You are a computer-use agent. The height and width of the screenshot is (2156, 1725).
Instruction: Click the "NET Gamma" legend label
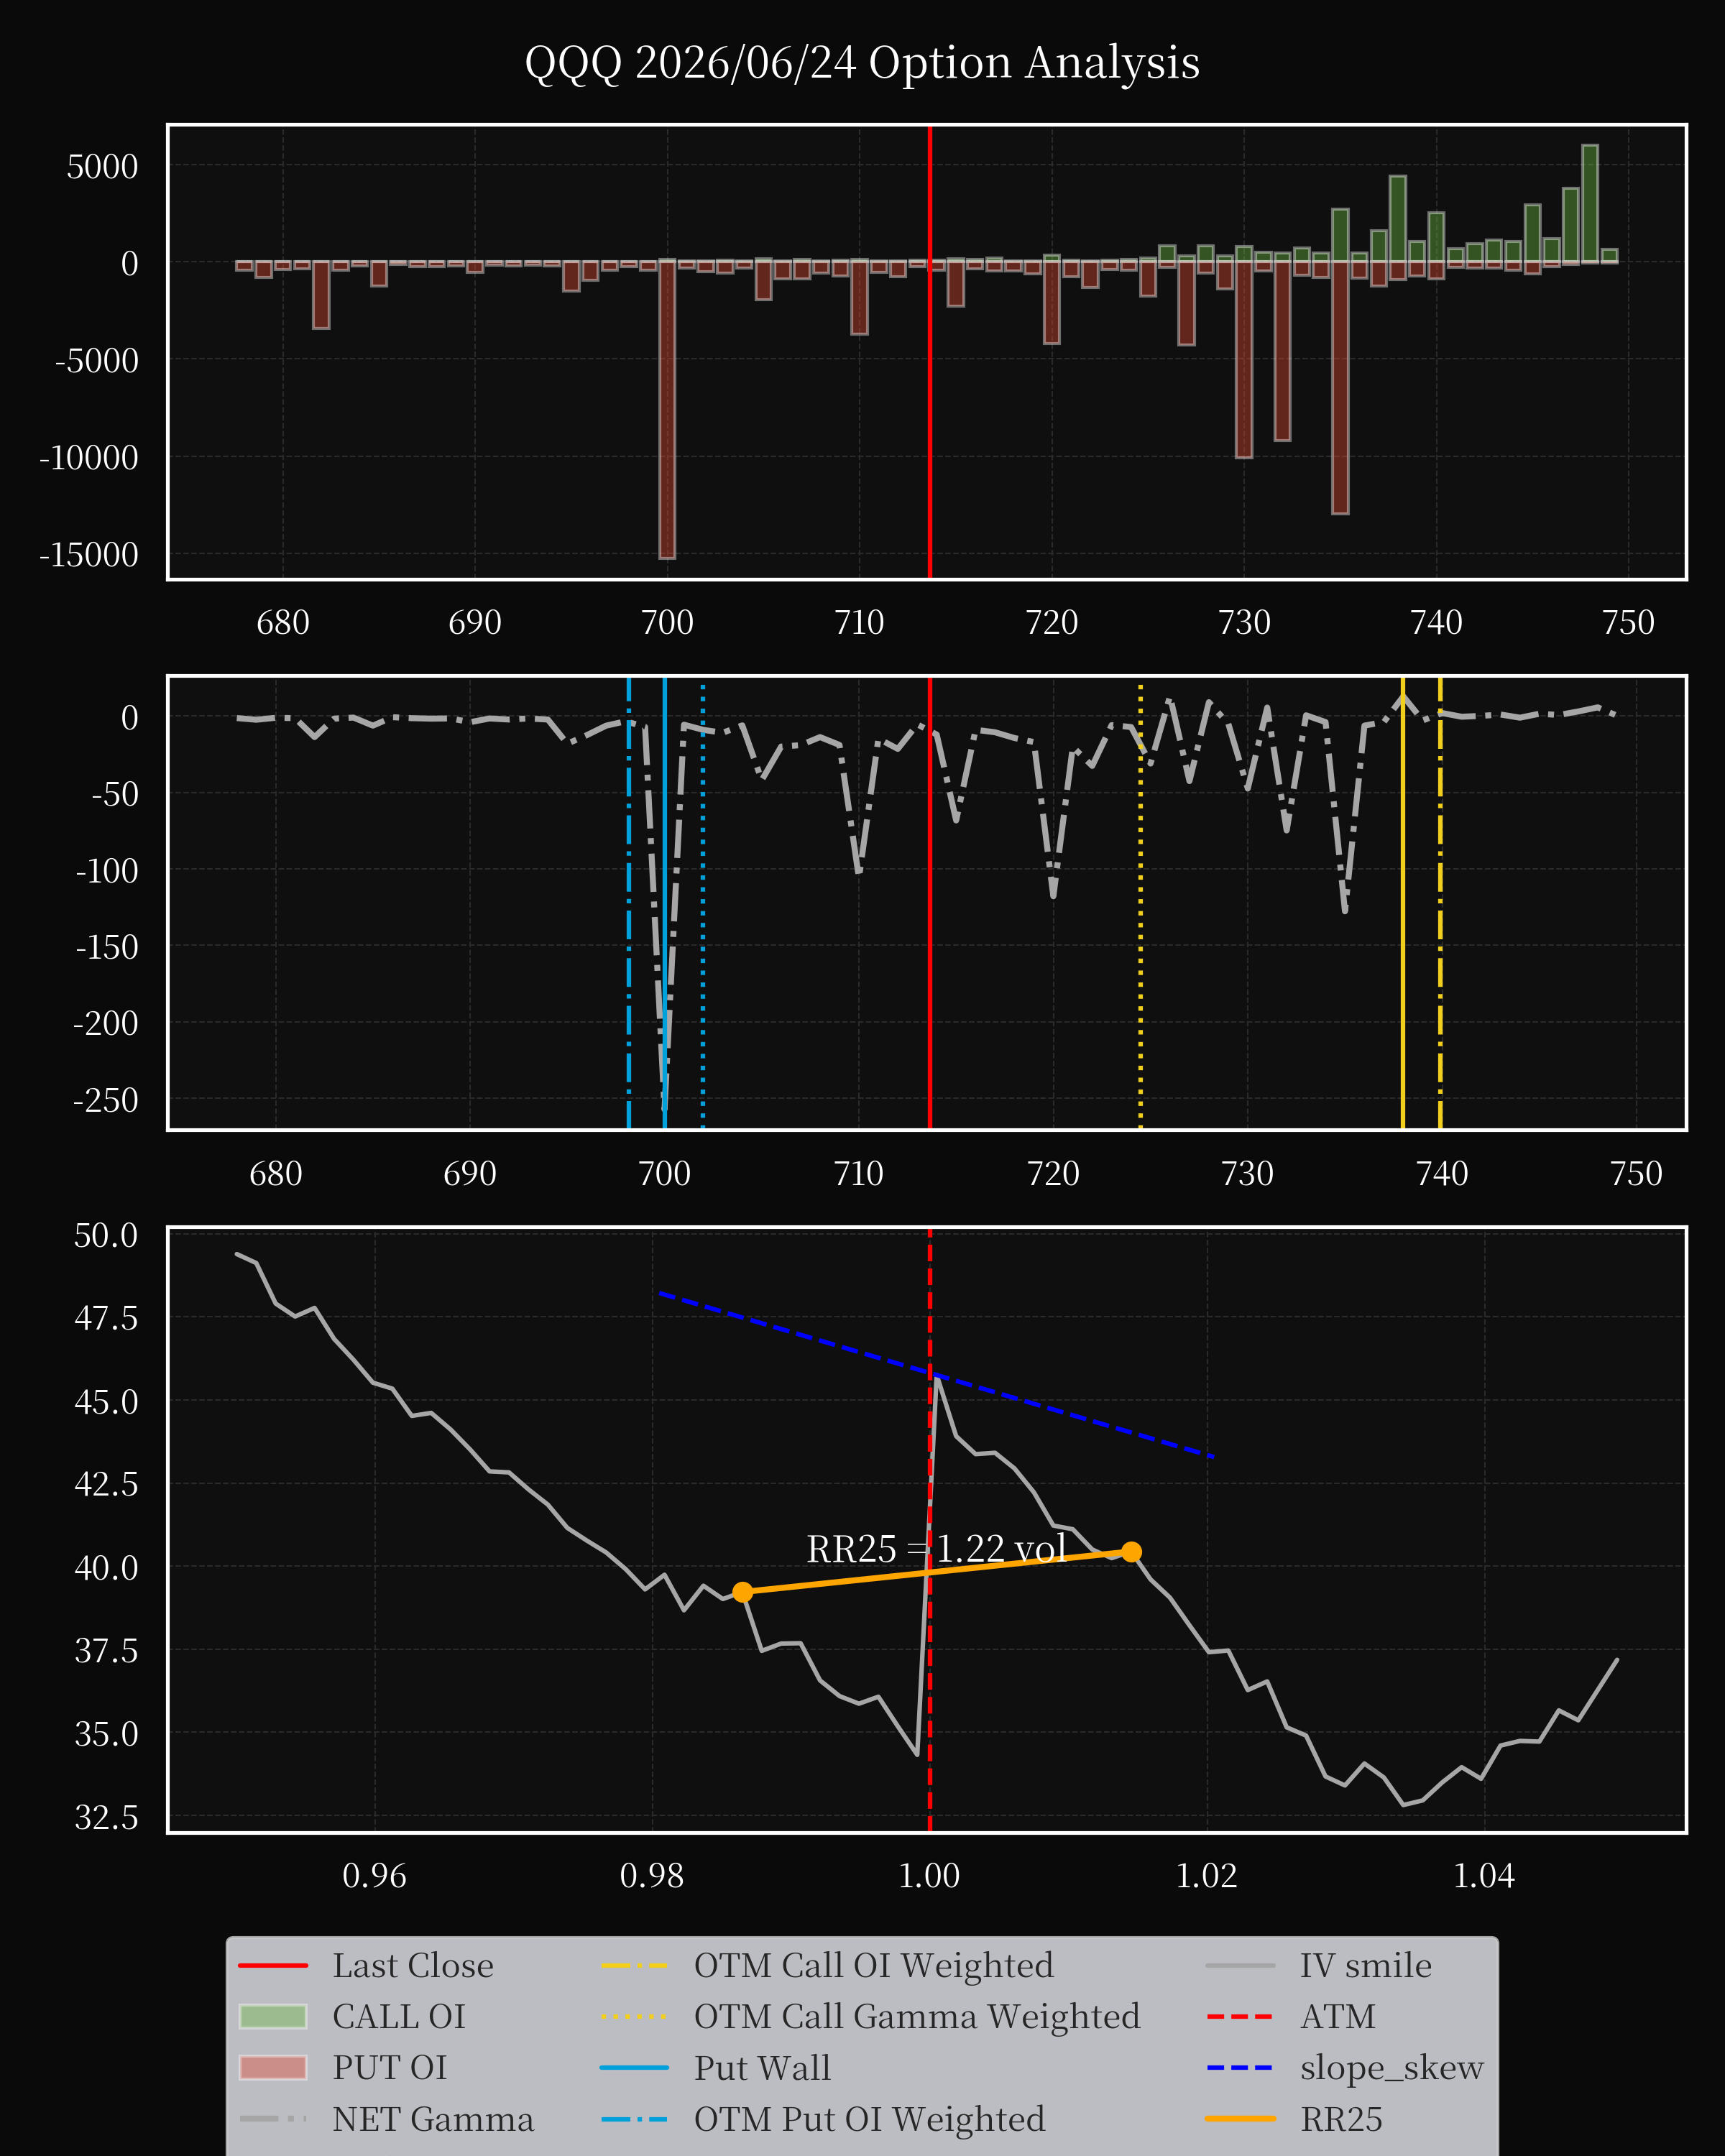(x=433, y=2118)
